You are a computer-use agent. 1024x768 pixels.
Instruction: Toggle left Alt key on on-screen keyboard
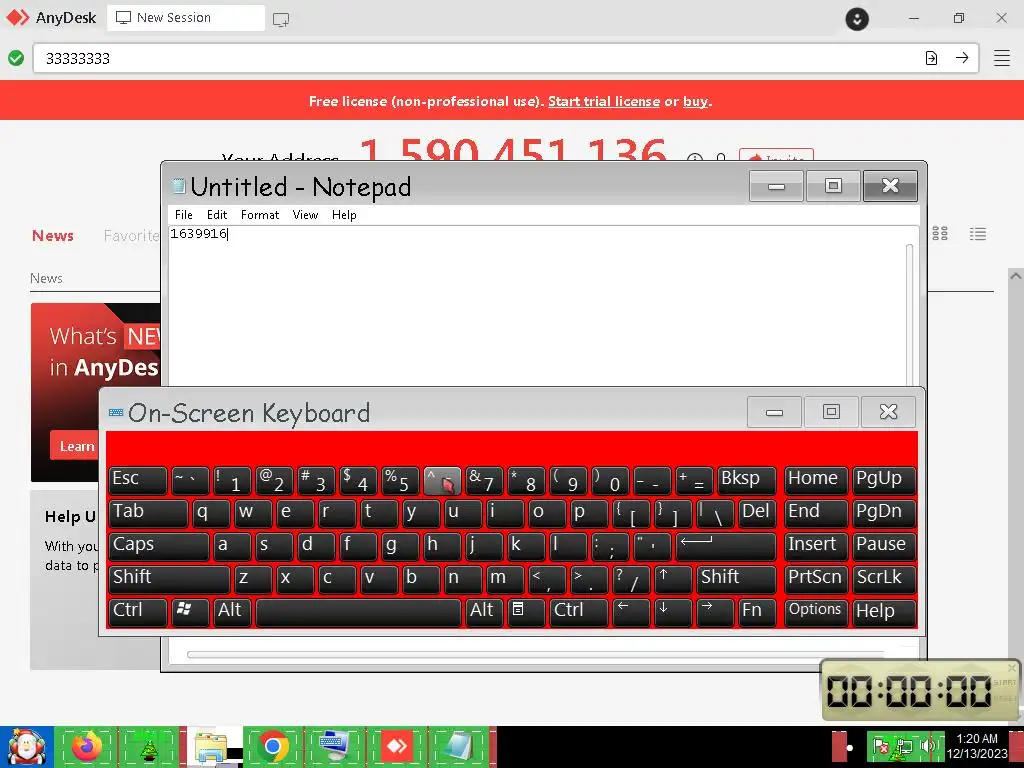pos(232,612)
